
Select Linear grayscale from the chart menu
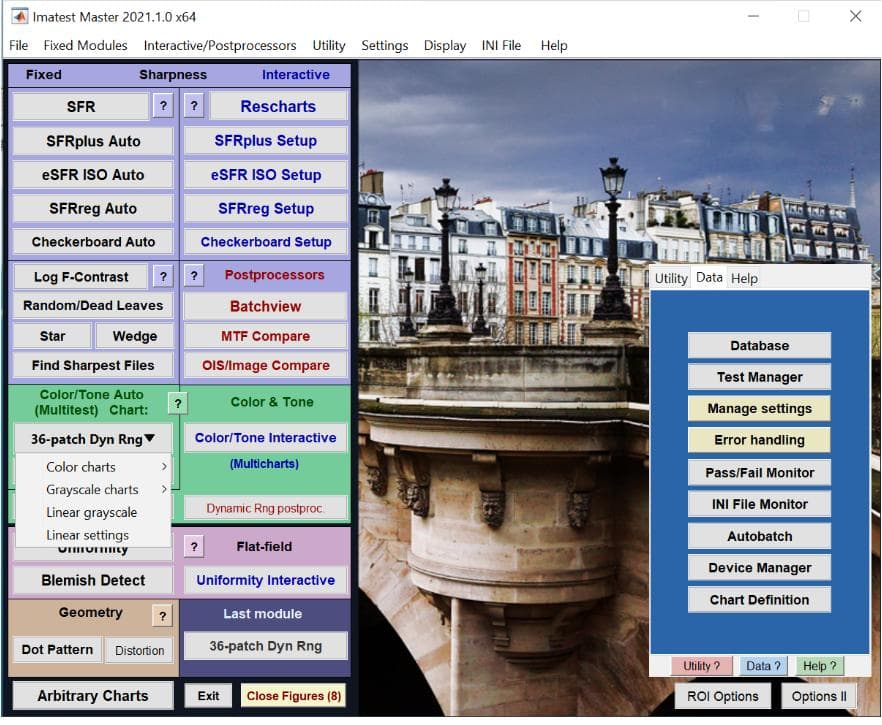click(x=93, y=512)
